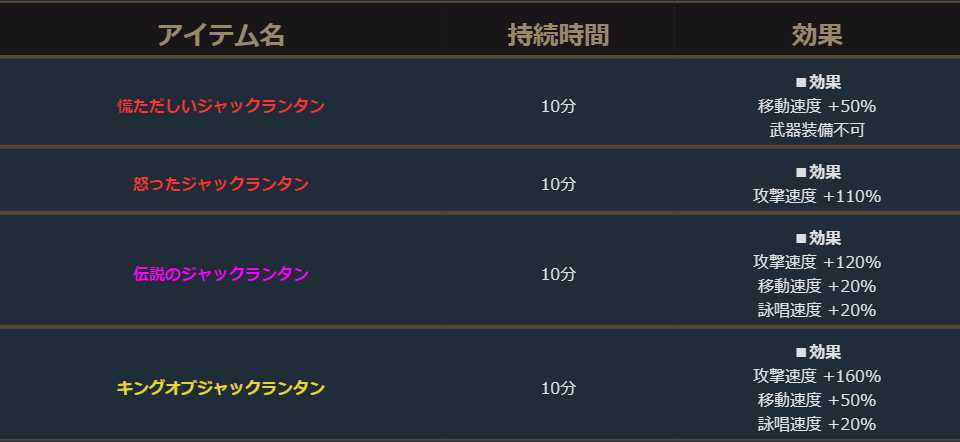The width and height of the screenshot is (960, 442).
Task: Click the 武器装備不可 effect text
Action: (x=817, y=130)
